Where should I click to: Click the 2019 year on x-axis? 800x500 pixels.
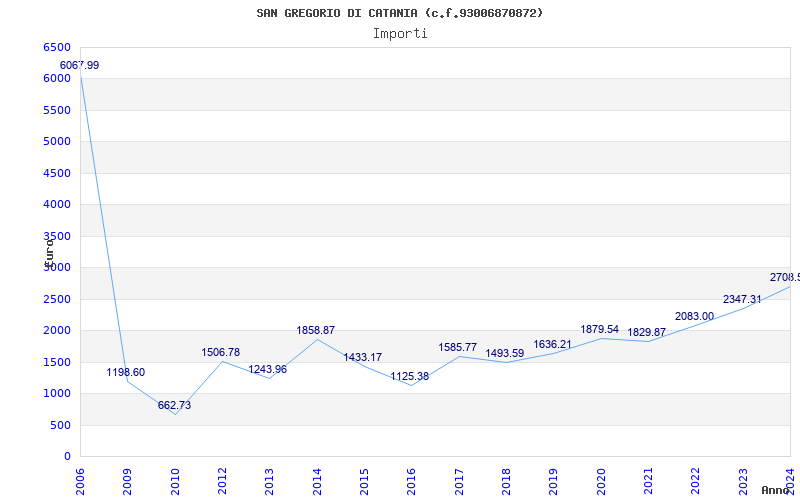point(554,479)
